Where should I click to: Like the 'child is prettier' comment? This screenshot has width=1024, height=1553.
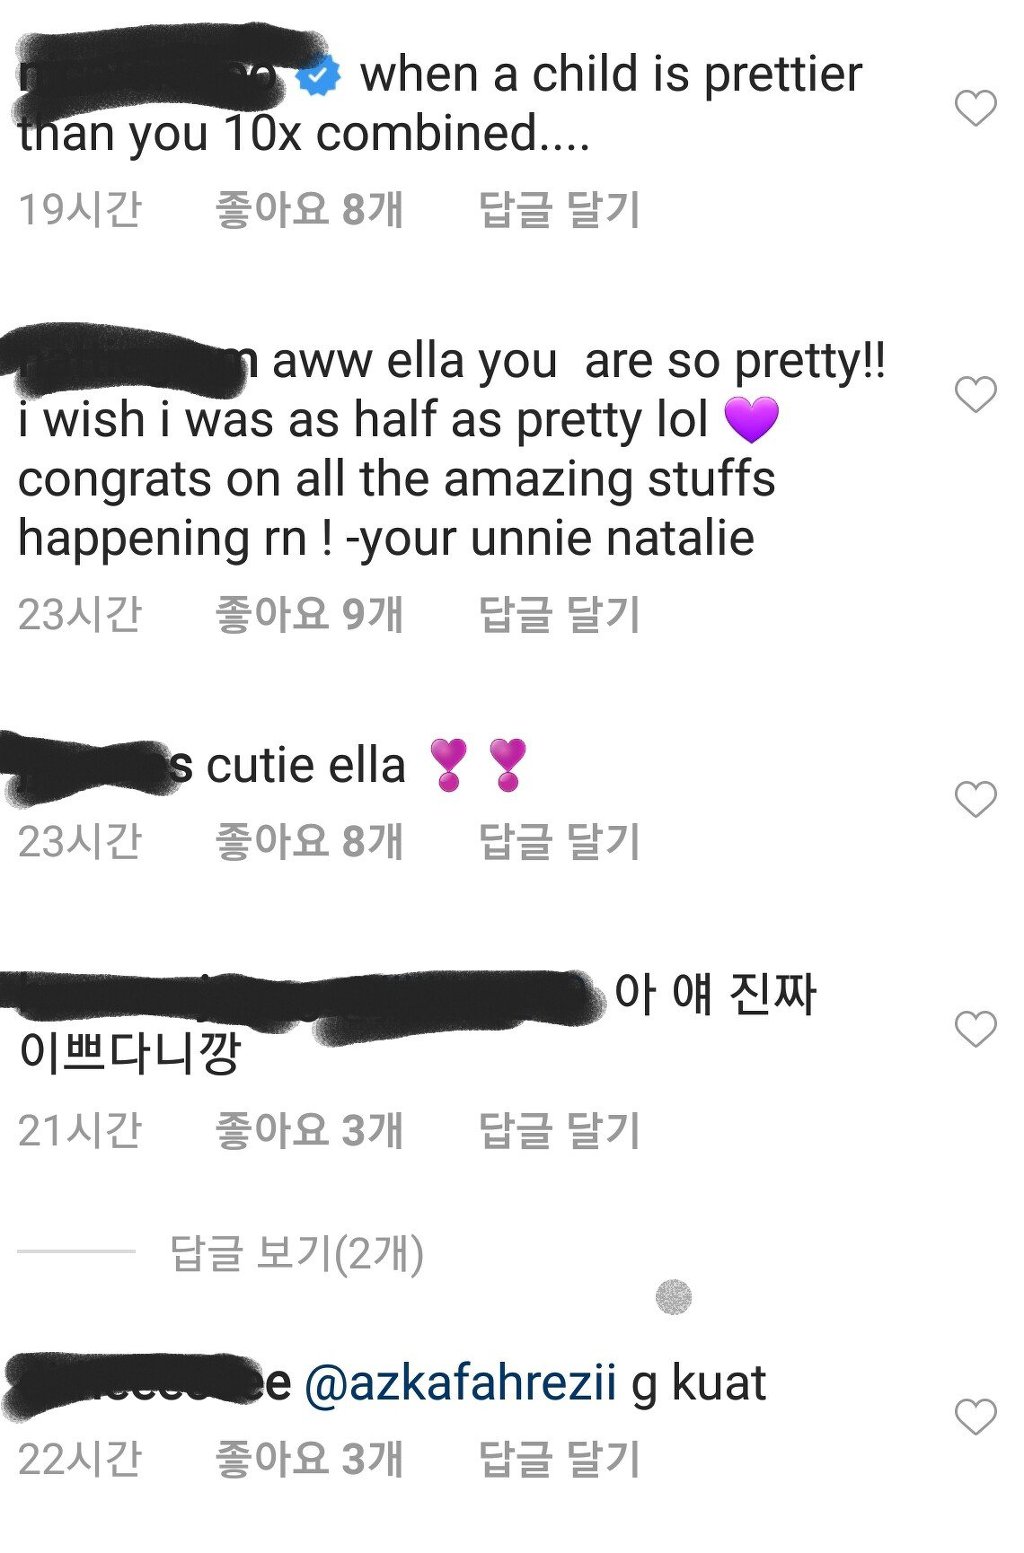[x=975, y=108]
